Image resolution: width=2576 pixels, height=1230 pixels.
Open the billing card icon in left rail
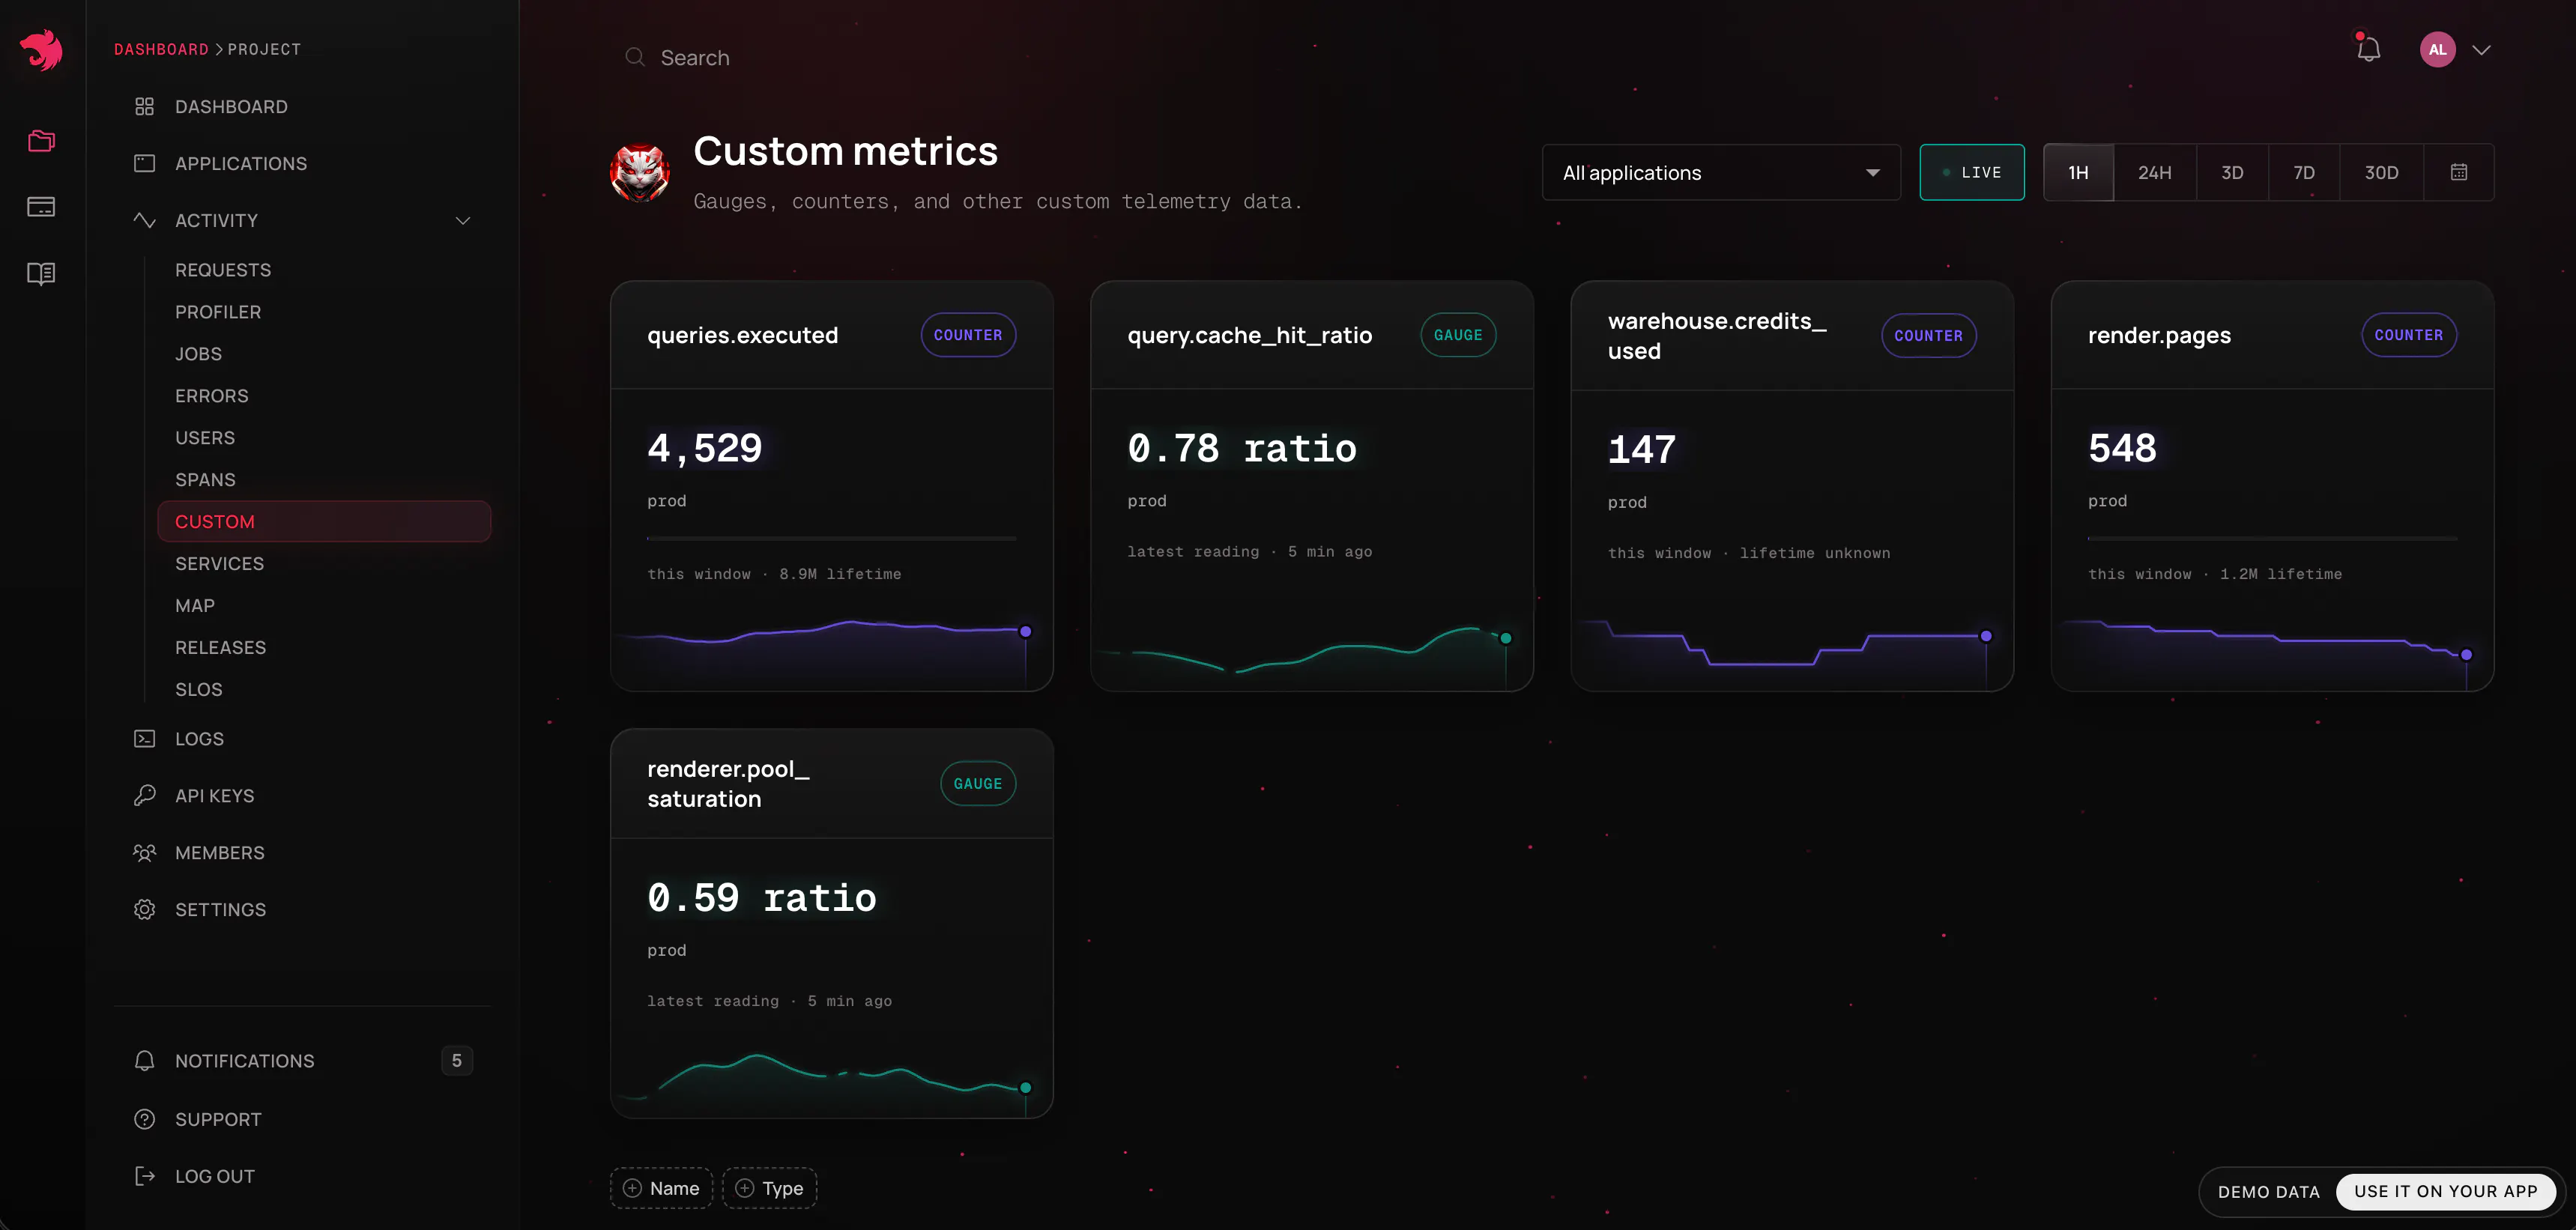point(41,207)
